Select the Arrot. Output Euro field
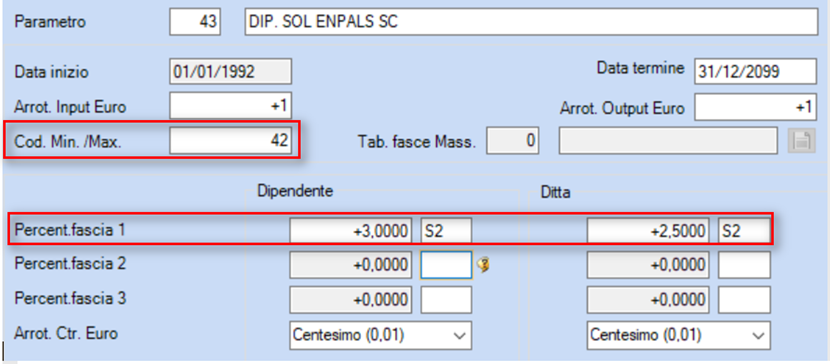The image size is (830, 364). tap(755, 106)
